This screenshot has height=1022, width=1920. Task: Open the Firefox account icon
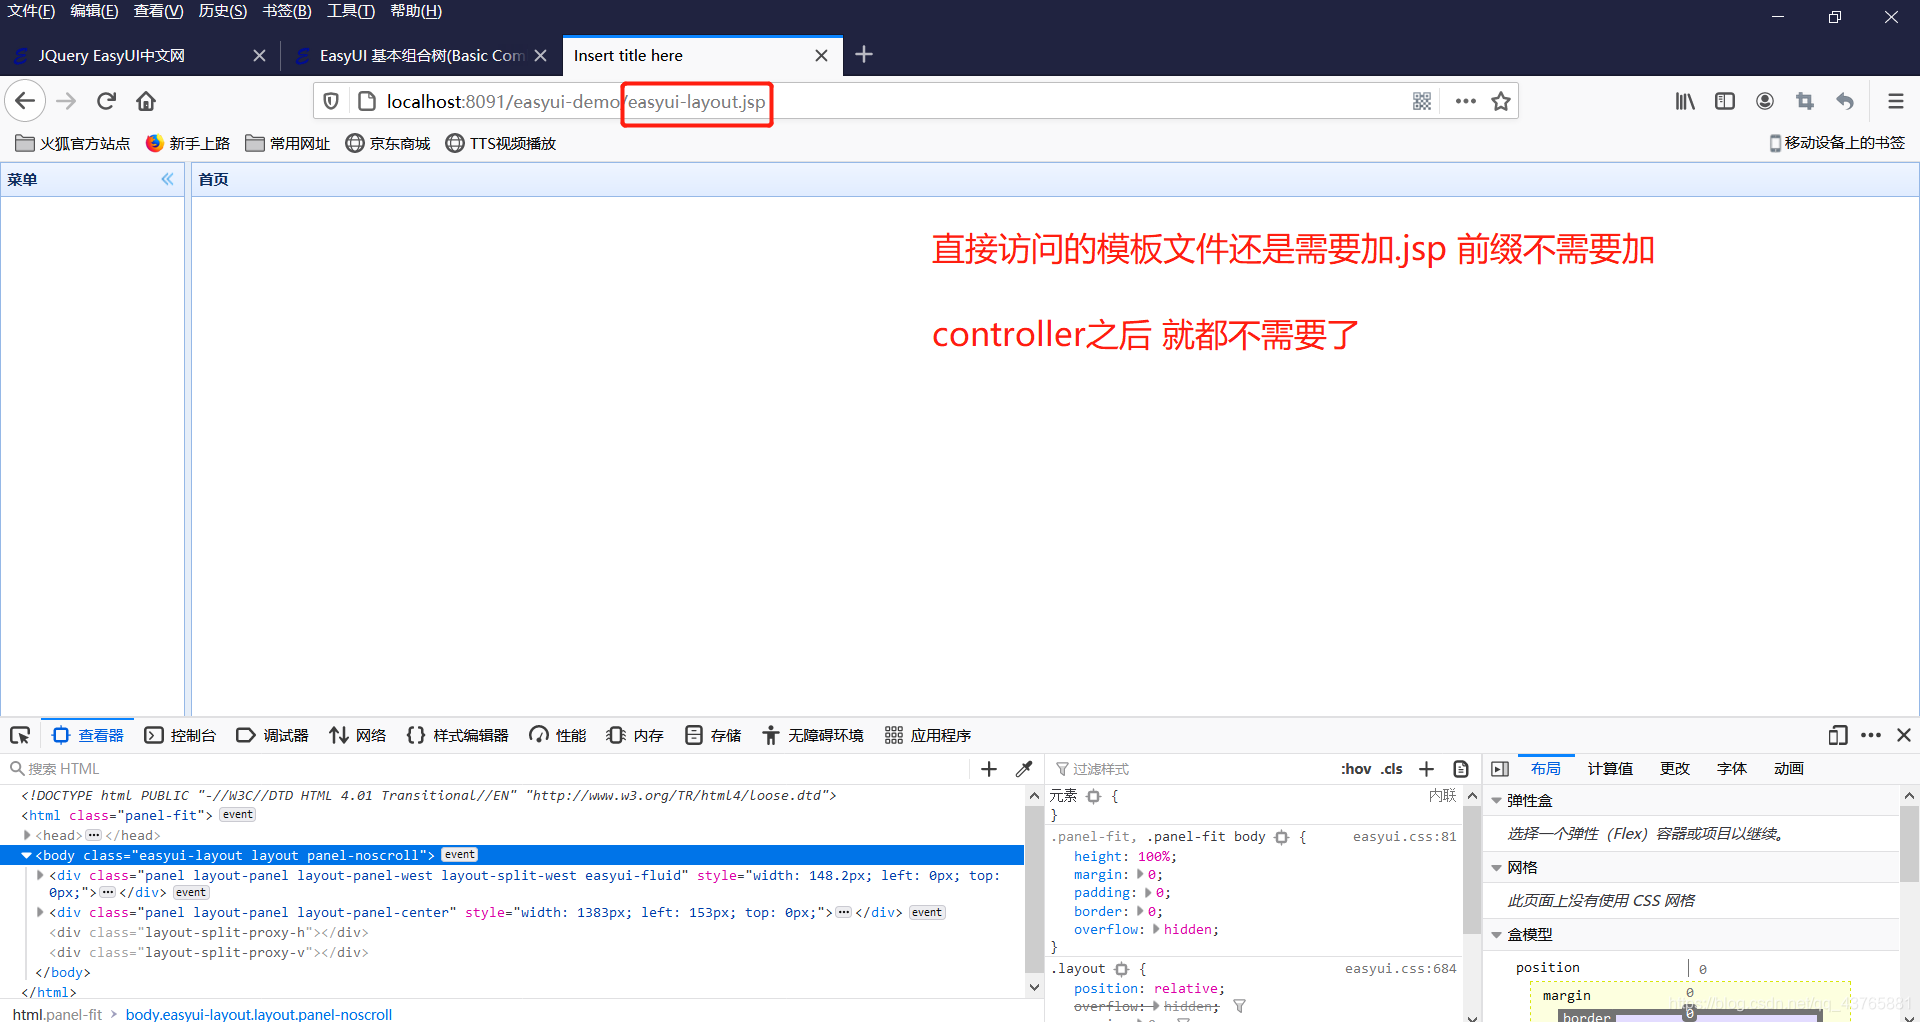pos(1765,101)
